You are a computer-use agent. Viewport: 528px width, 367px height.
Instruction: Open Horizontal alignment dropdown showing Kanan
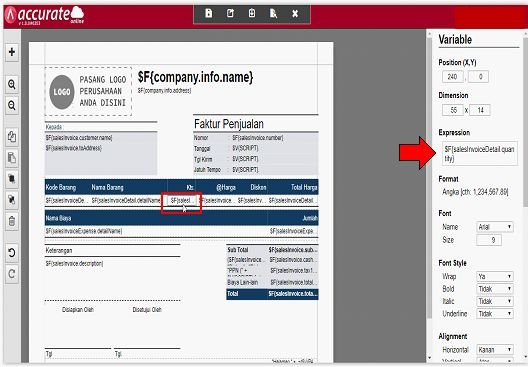[495, 350]
